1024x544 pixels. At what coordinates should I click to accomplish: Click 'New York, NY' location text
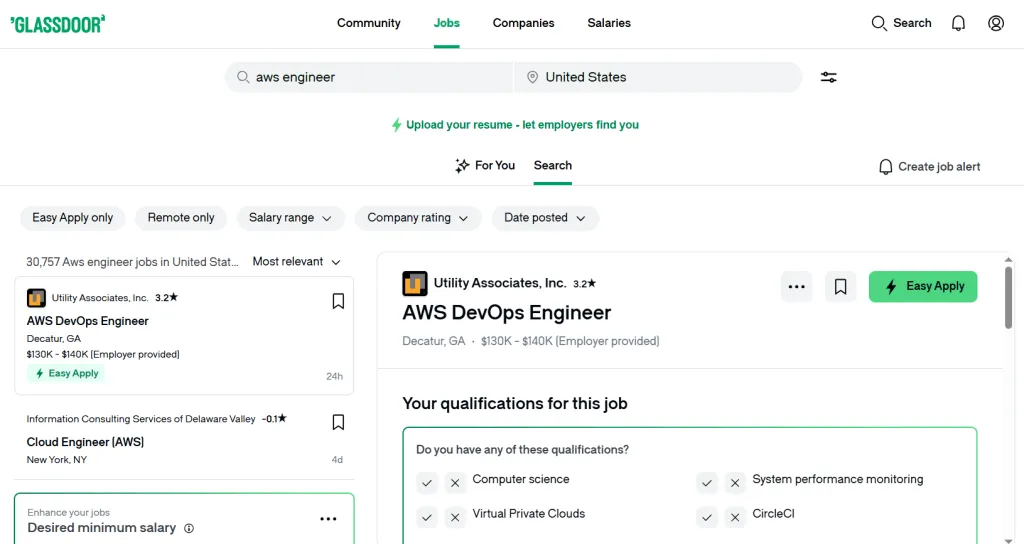point(57,460)
